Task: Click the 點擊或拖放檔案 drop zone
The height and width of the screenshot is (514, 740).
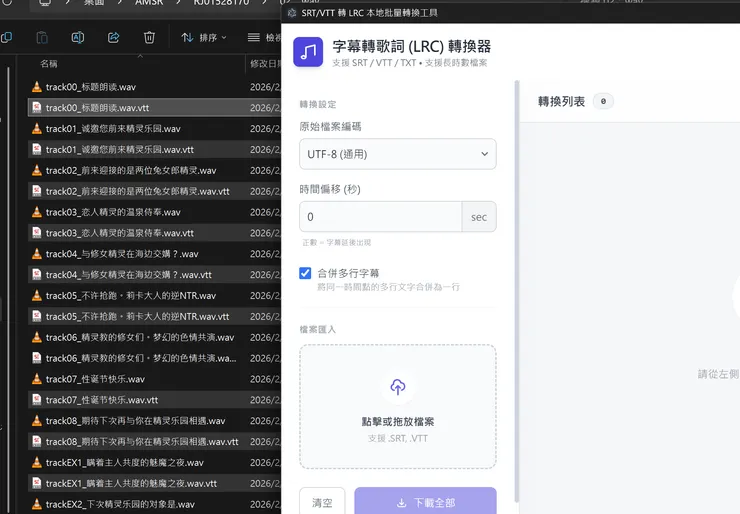Action: [398, 407]
